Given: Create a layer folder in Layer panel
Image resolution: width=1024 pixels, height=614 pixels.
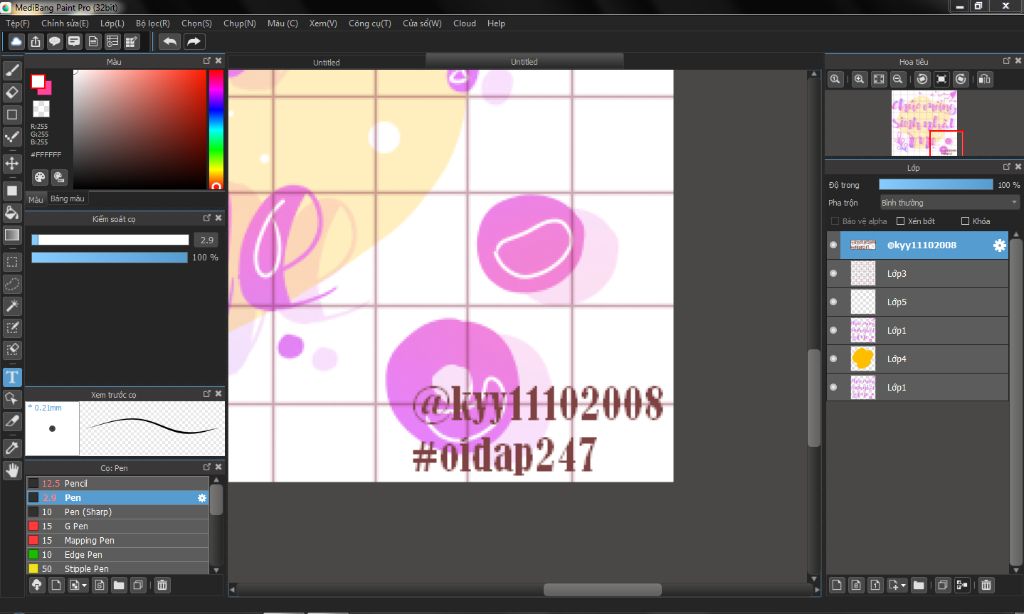Looking at the screenshot, I should pos(918,585).
